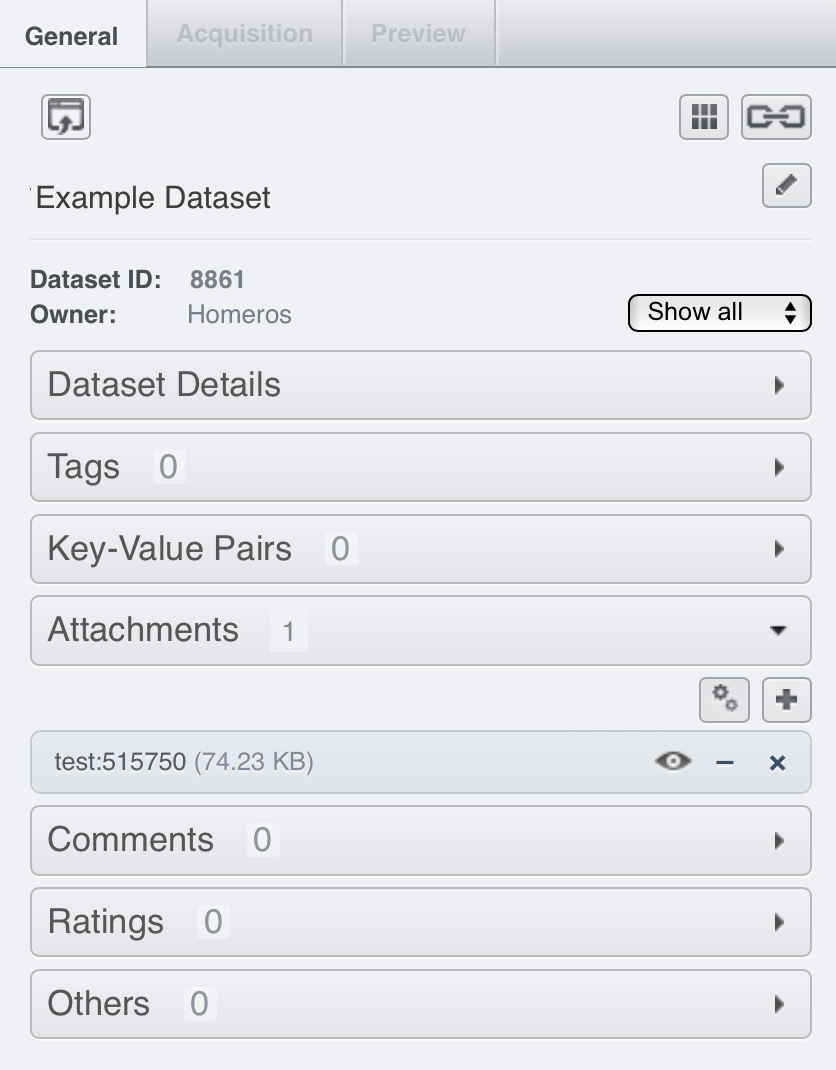The width and height of the screenshot is (836, 1070).
Task: Edit the dataset name with pencil icon
Action: pyautogui.click(x=786, y=186)
